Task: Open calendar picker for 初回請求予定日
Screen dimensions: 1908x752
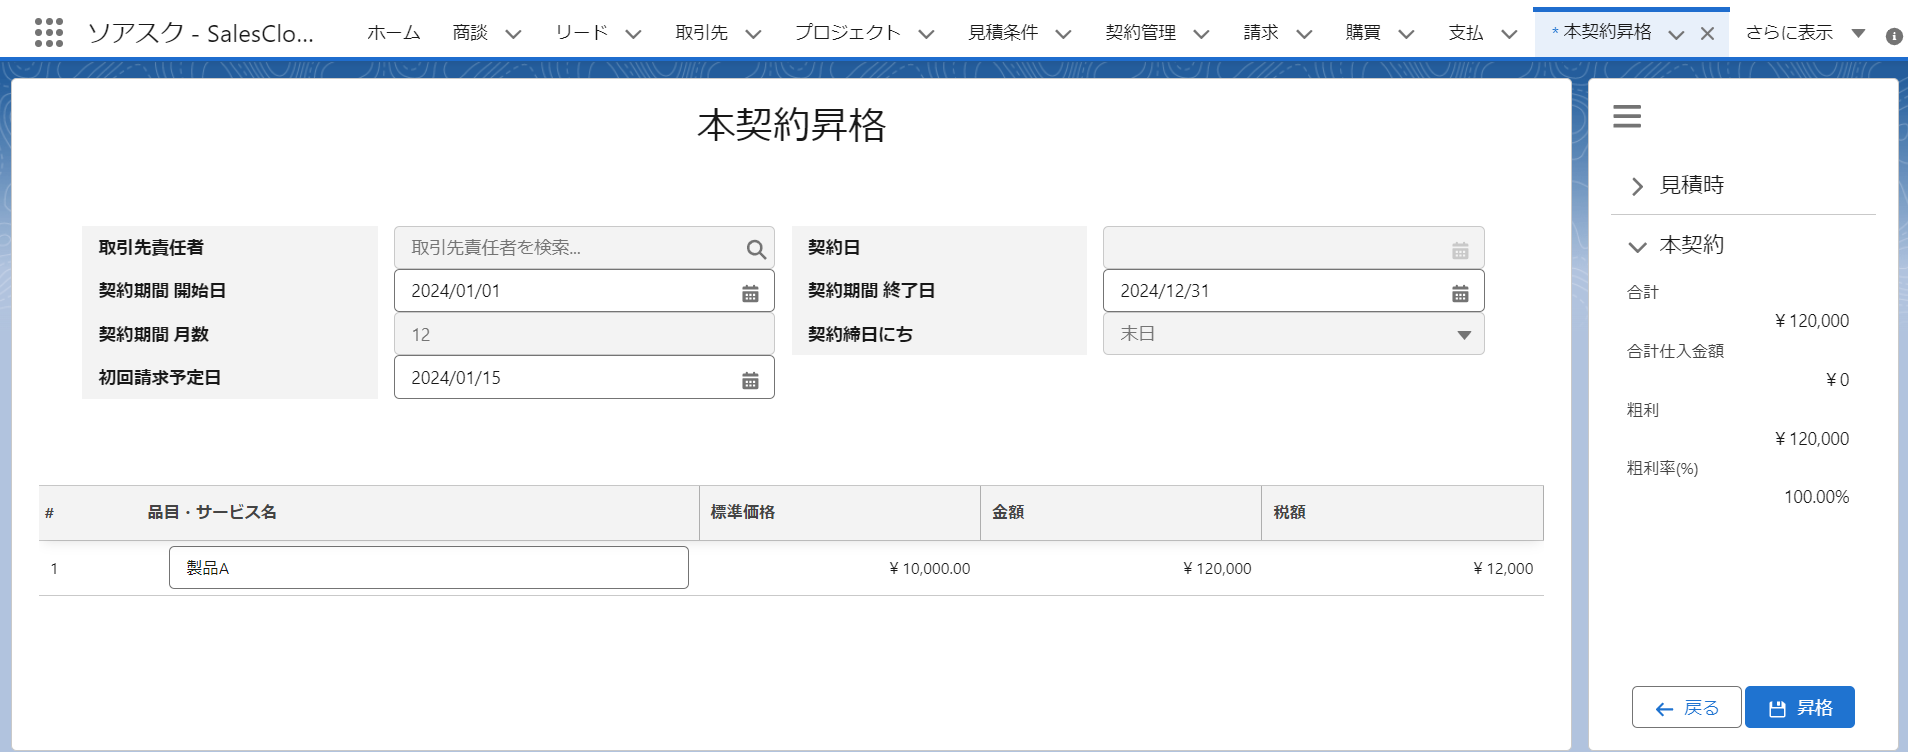Action: point(750,379)
